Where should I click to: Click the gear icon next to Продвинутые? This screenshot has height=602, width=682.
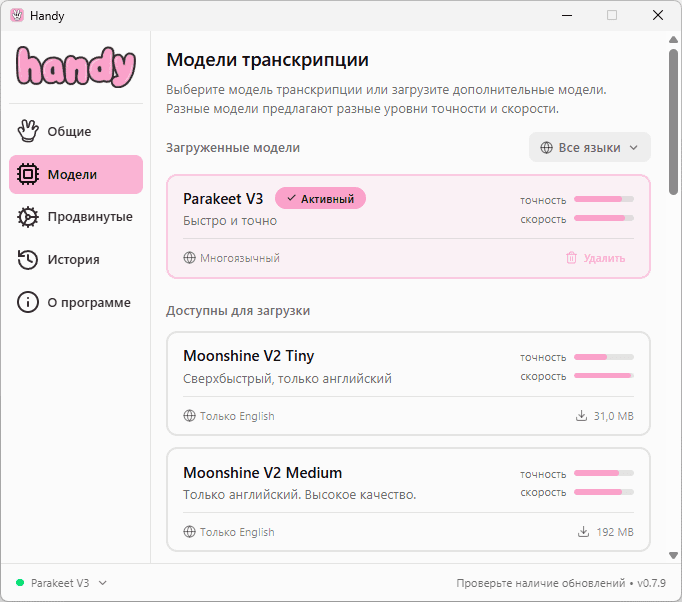pyautogui.click(x=28, y=217)
